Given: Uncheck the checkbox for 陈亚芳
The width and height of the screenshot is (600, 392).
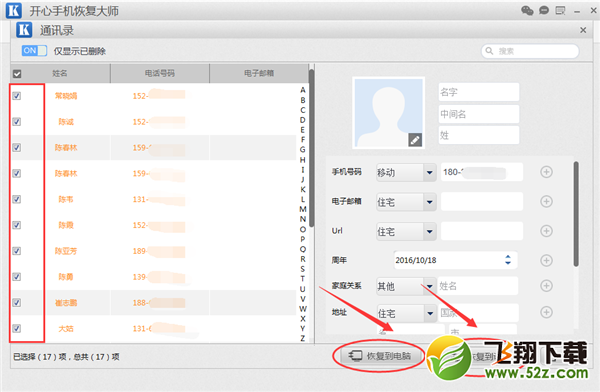Looking at the screenshot, I should pyautogui.click(x=16, y=251).
